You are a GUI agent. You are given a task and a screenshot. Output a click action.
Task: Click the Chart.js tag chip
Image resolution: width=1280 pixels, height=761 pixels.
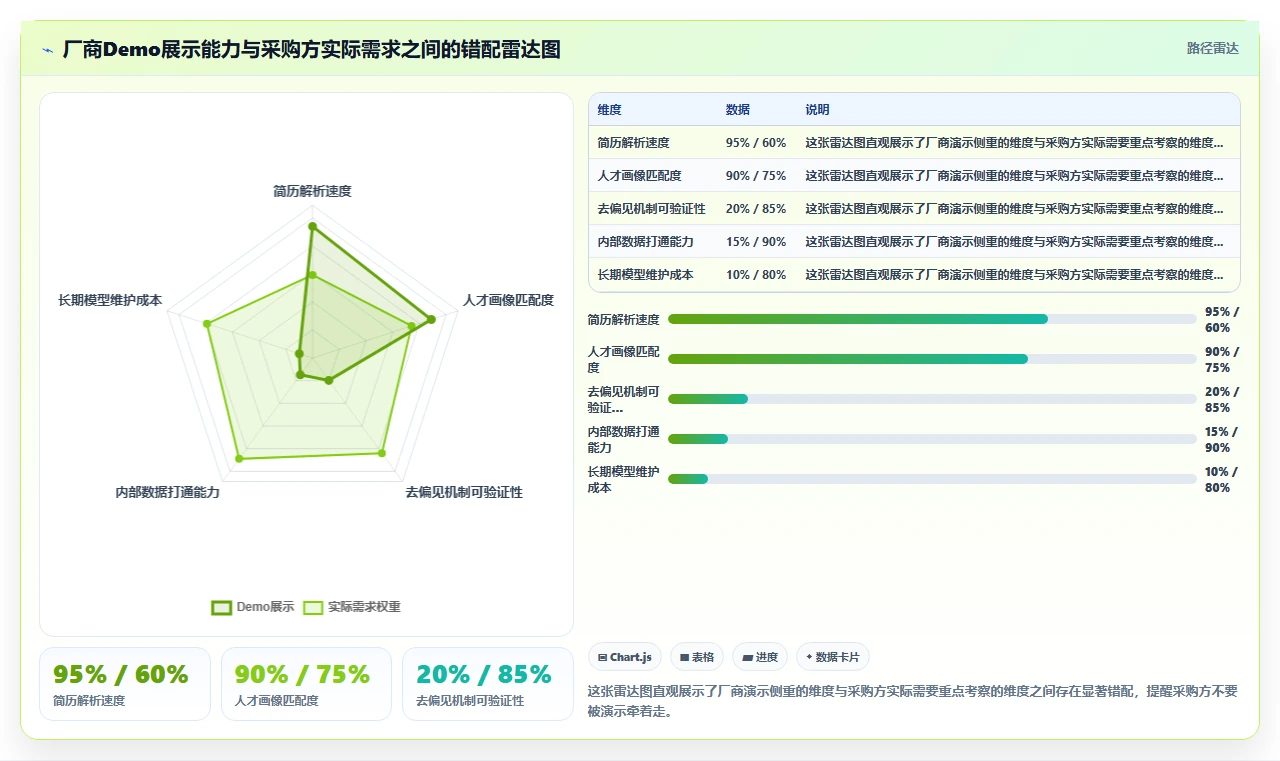pos(625,657)
